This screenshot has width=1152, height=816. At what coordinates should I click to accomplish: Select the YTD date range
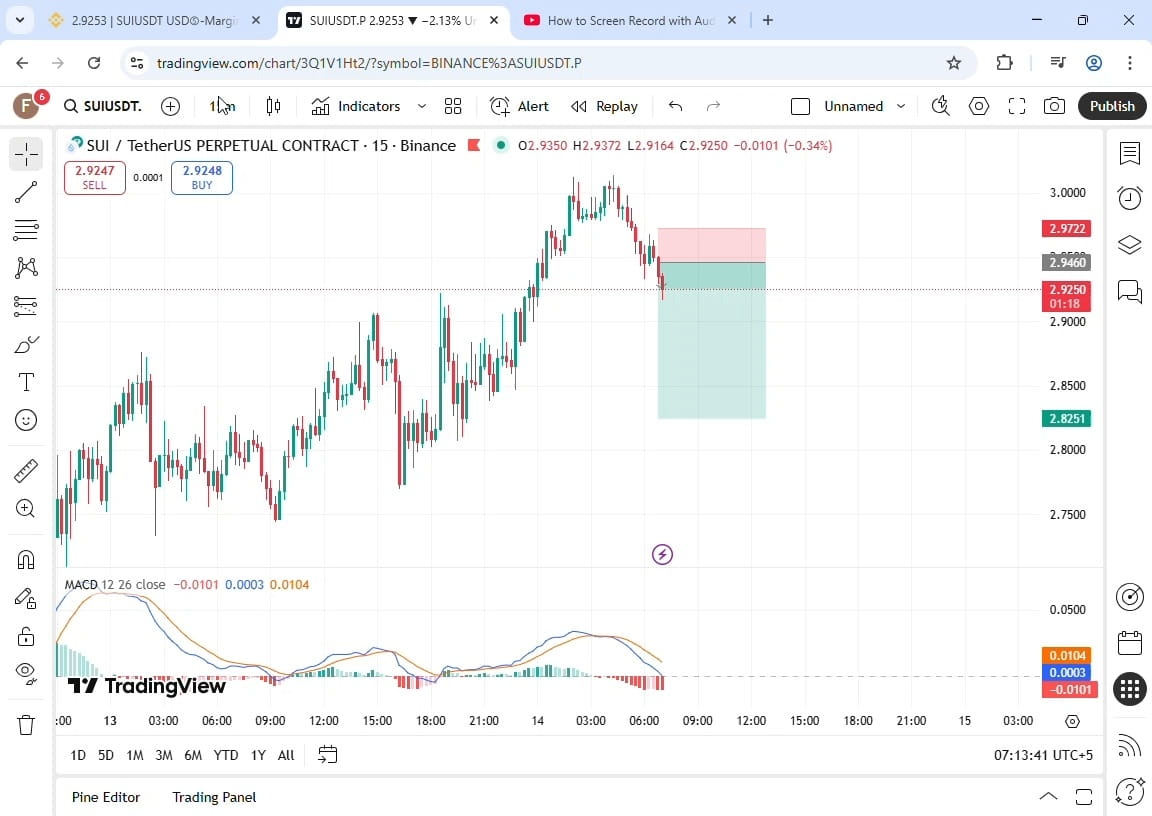(226, 755)
